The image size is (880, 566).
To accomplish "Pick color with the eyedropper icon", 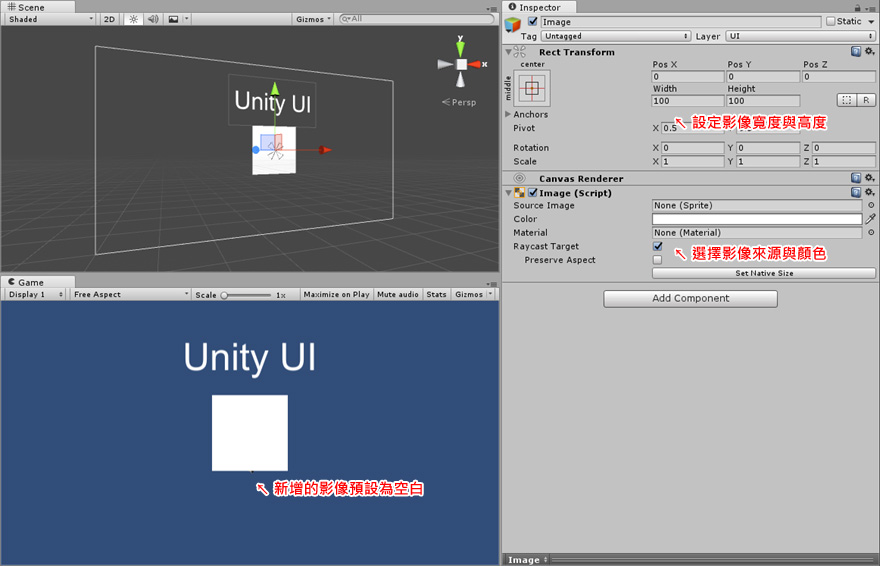I will point(870,219).
